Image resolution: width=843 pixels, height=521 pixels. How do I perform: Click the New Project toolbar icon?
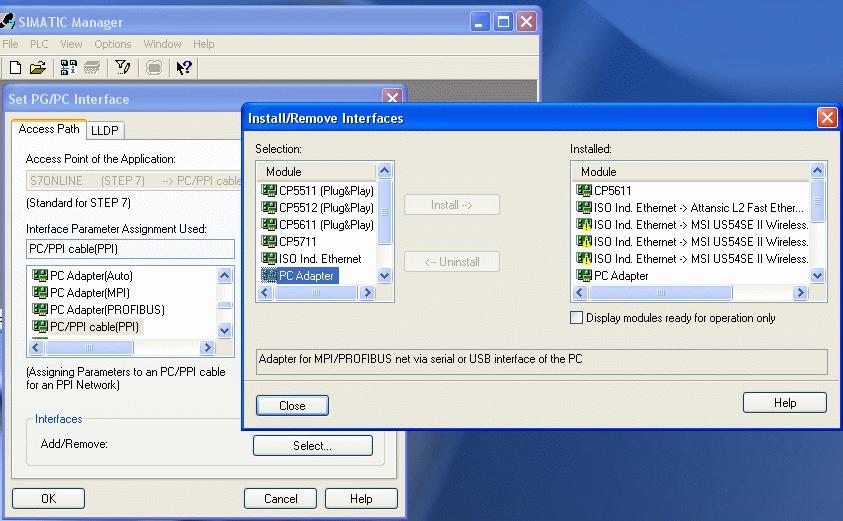[15, 67]
